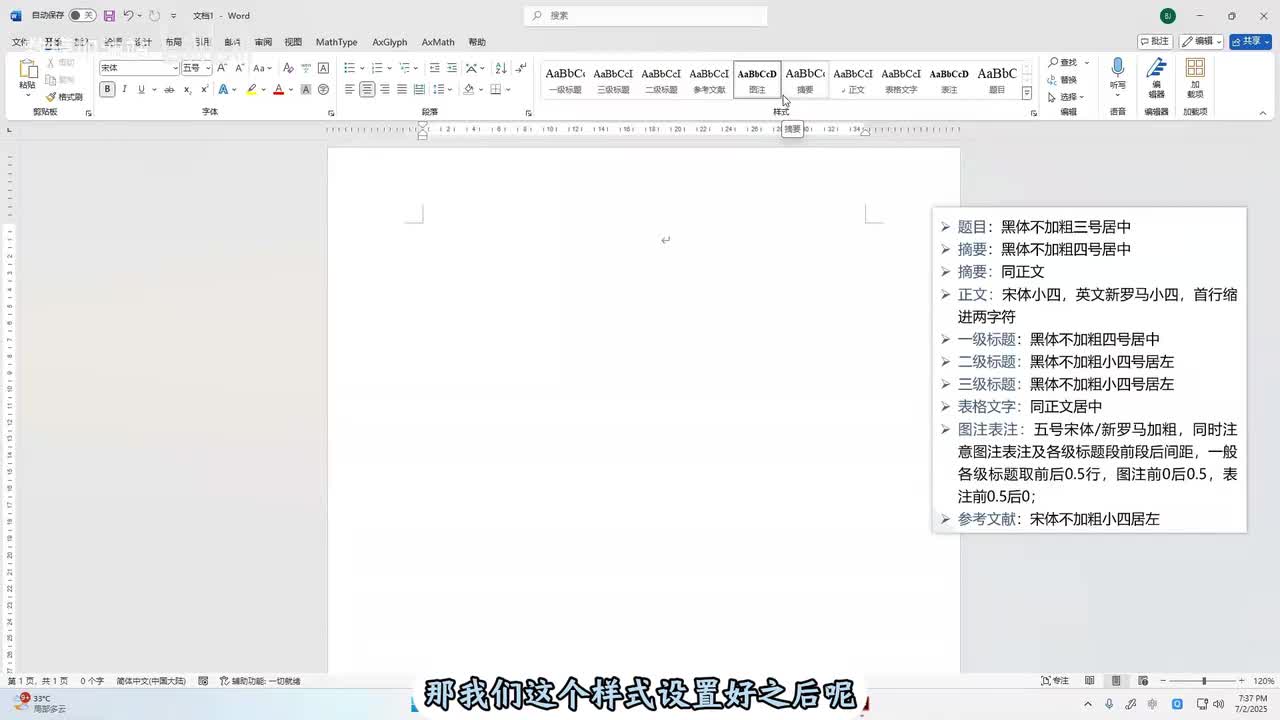Click the Paste (粘贴) clipboard icon

click(x=27, y=69)
